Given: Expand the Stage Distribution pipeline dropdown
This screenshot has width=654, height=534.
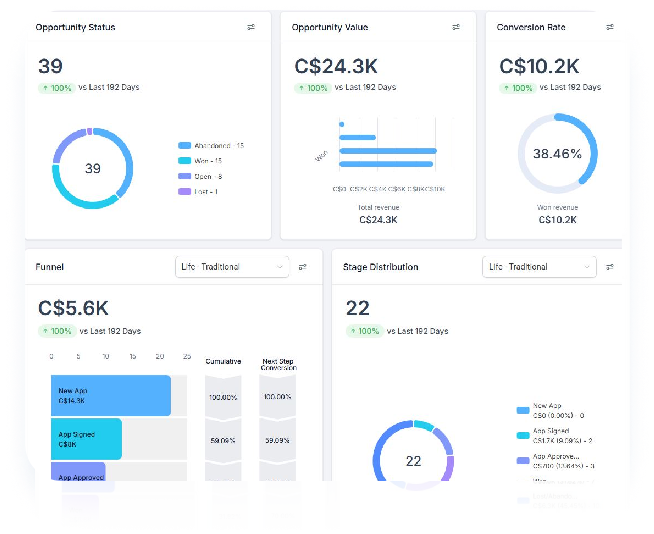Looking at the screenshot, I should tap(539, 267).
